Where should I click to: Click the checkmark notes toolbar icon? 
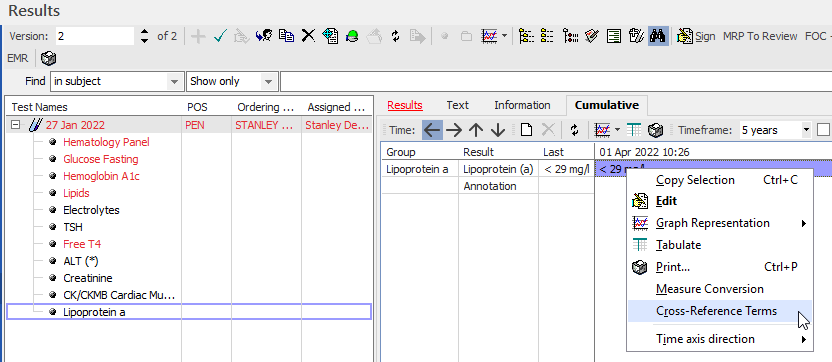pos(592,36)
